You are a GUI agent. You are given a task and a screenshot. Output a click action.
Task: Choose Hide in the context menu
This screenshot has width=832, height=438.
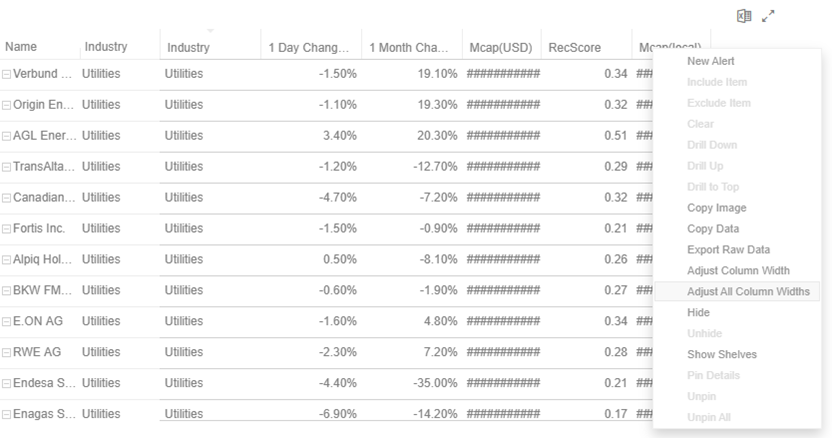[698, 313]
